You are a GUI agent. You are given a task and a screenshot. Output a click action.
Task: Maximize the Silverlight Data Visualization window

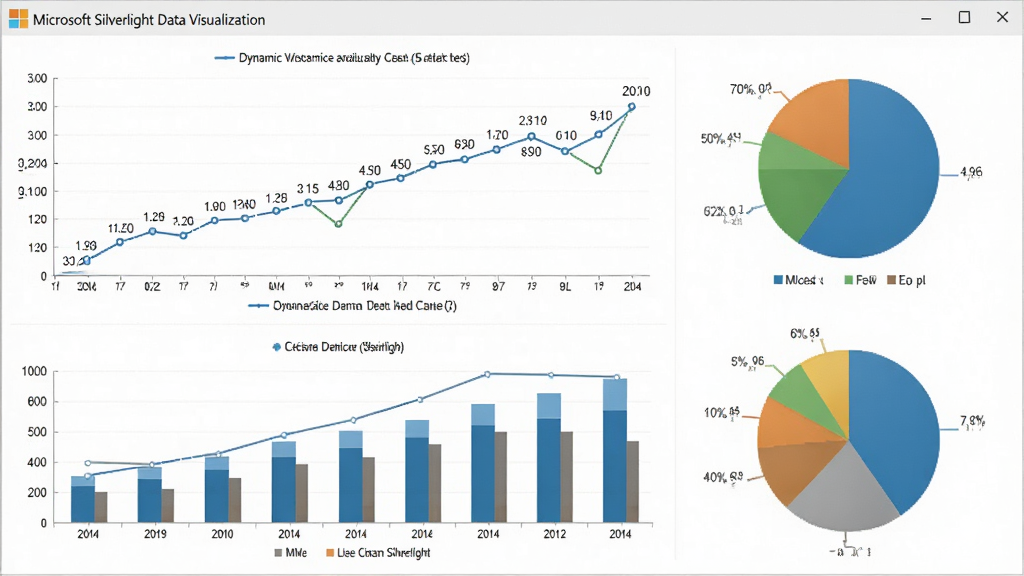click(x=964, y=18)
